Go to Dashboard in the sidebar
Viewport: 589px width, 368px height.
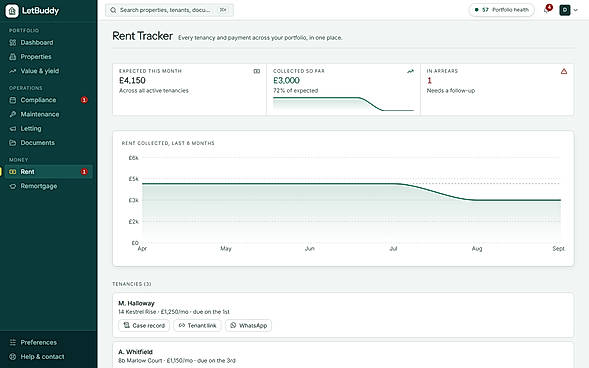point(49,42)
